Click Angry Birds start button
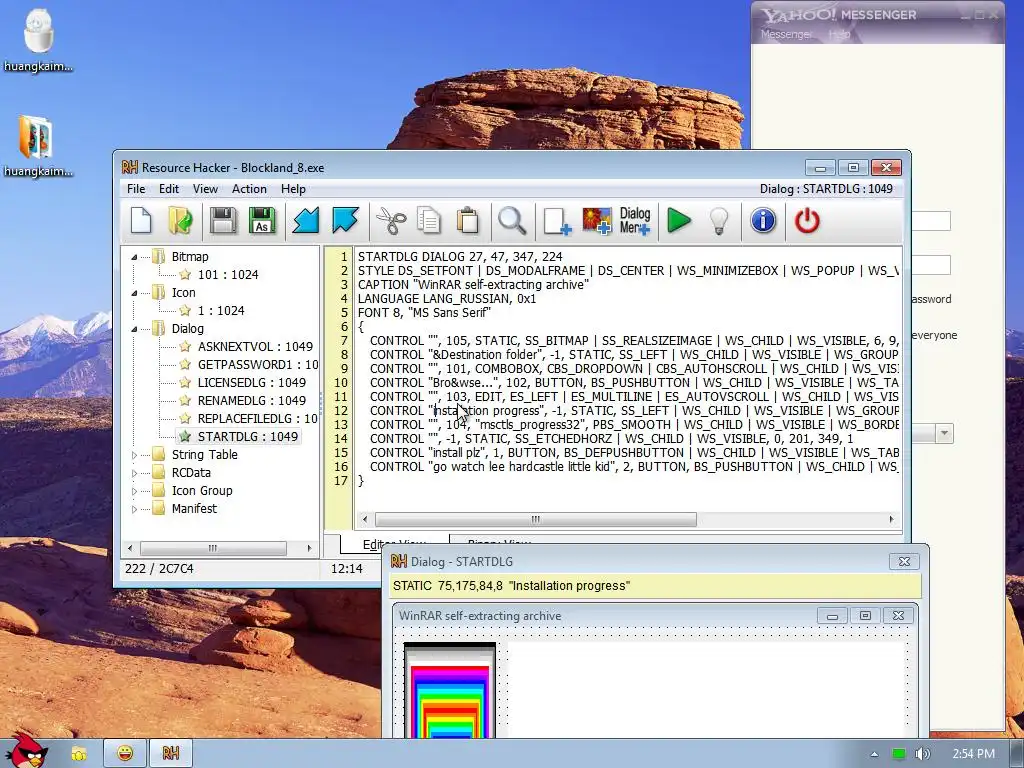Screen dimensions: 1024x768 click(26, 752)
